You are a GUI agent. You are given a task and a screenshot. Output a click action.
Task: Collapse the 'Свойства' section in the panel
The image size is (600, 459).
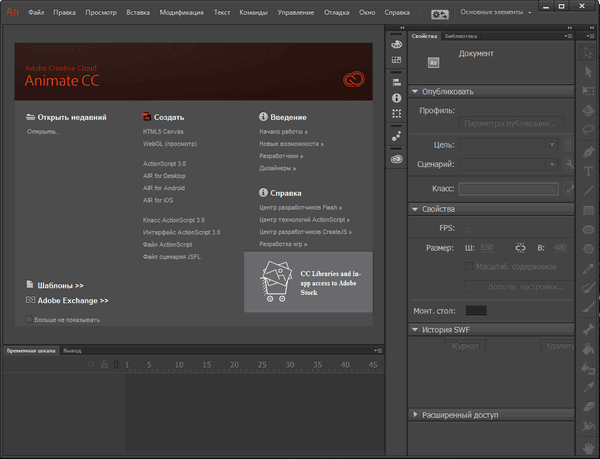coord(415,209)
